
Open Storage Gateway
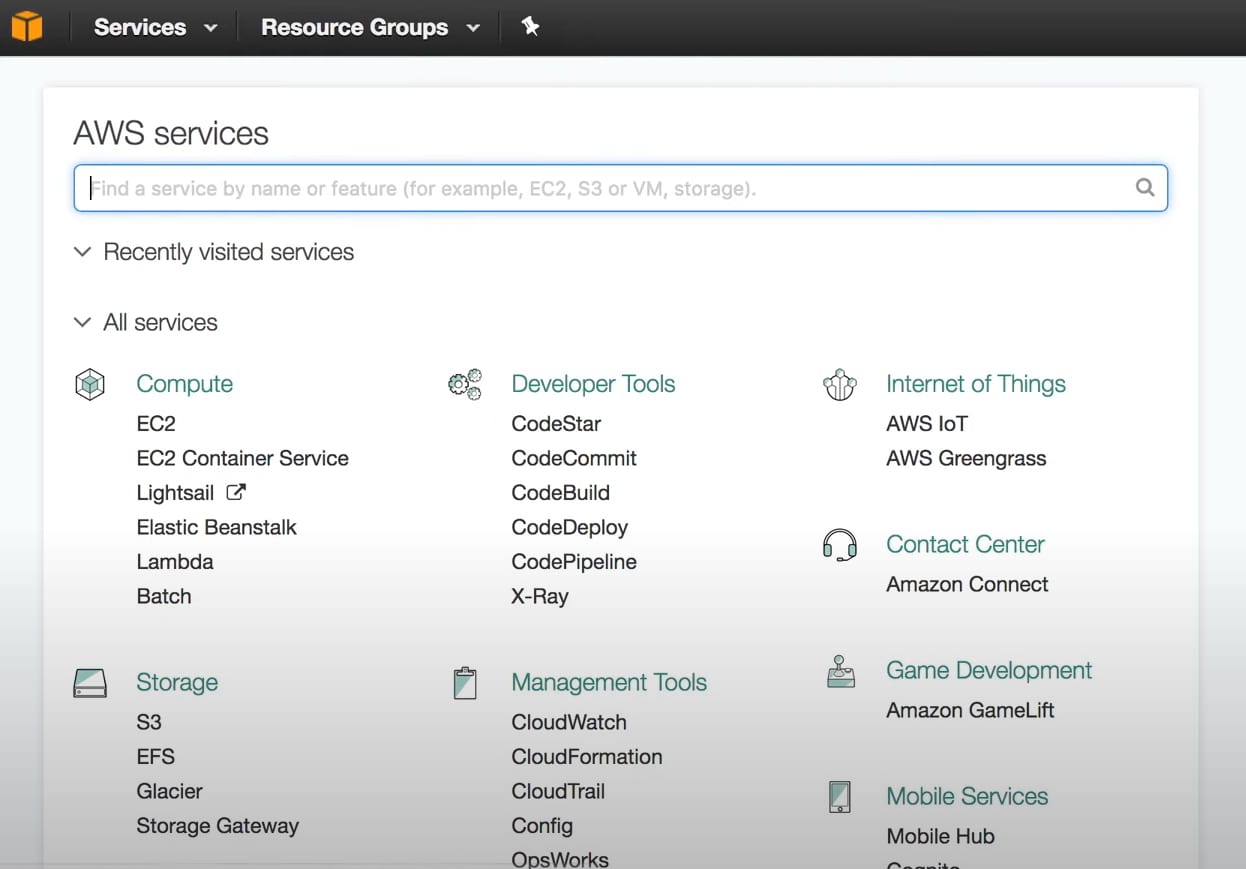point(218,826)
